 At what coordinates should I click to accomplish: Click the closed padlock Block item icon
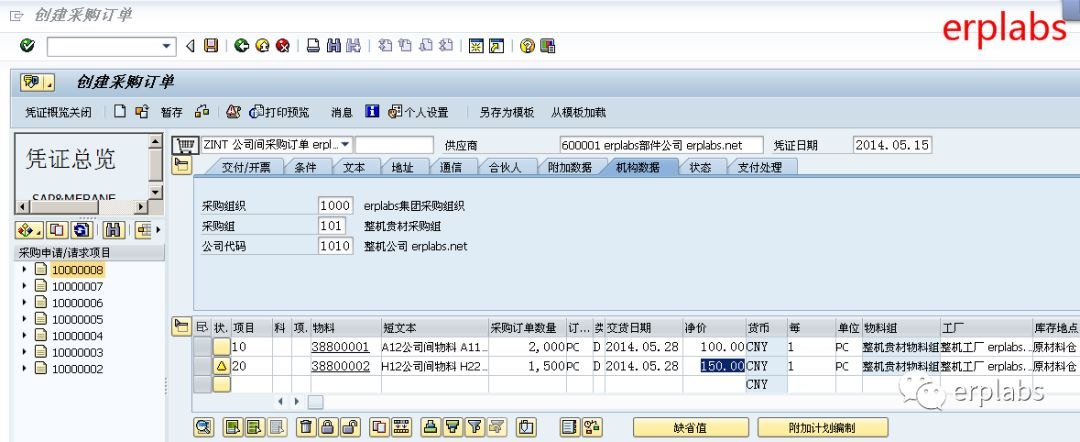pyautogui.click(x=327, y=427)
